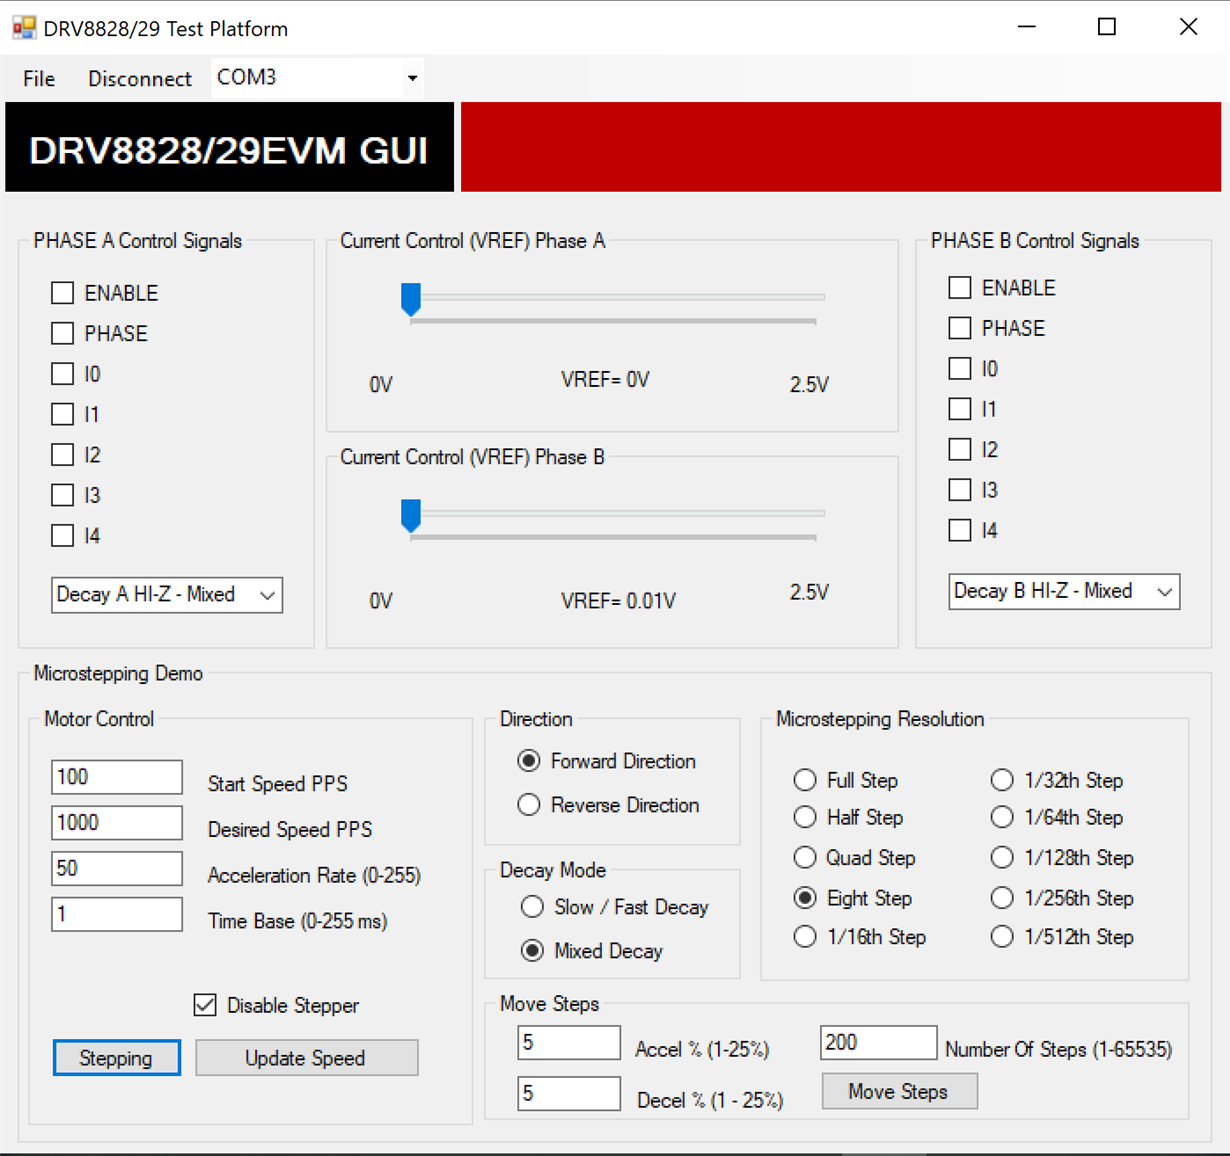Image resolution: width=1230 pixels, height=1156 pixels.
Task: Enable Phase A ENABLE checkbox
Action: (x=63, y=293)
